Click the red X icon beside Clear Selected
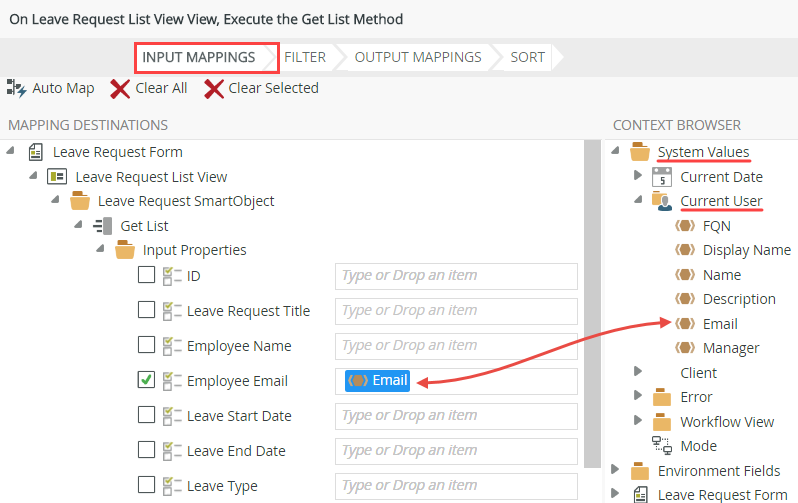Screen dimensions: 798x503 [x=214, y=89]
